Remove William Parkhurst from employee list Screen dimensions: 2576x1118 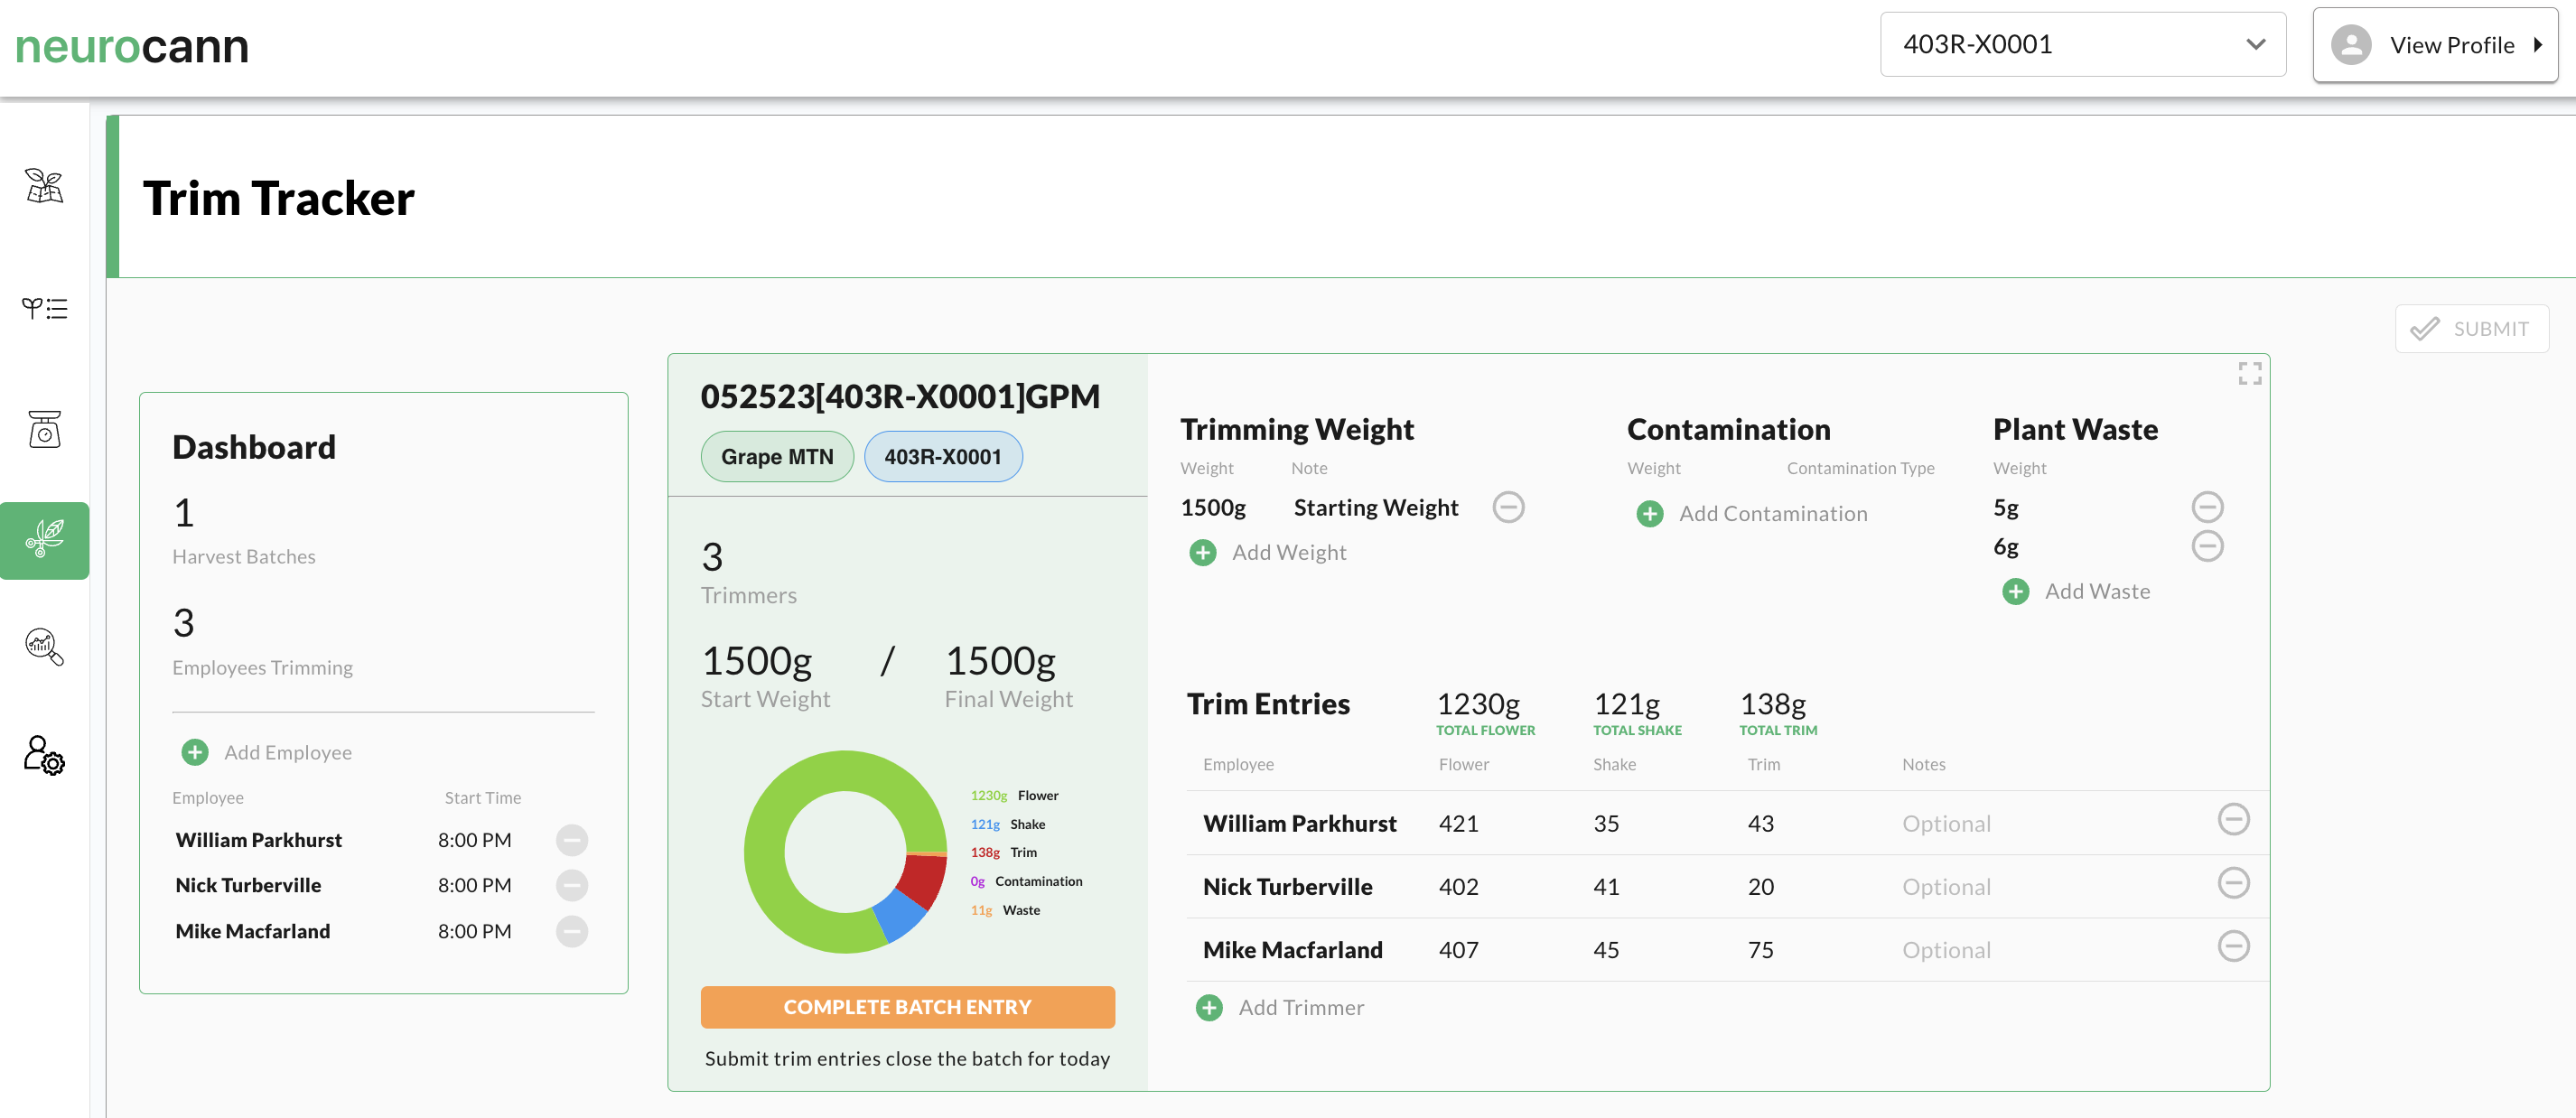(572, 840)
